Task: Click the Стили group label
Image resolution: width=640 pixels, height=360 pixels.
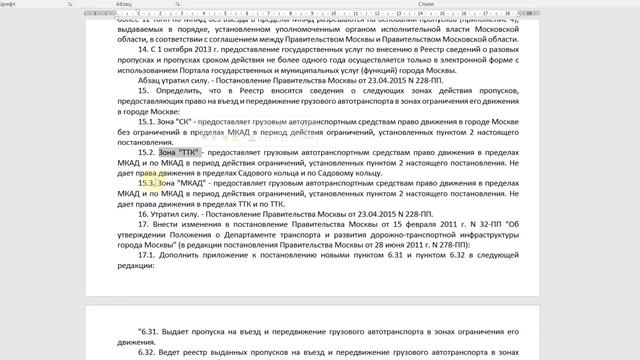Action: click(426, 4)
